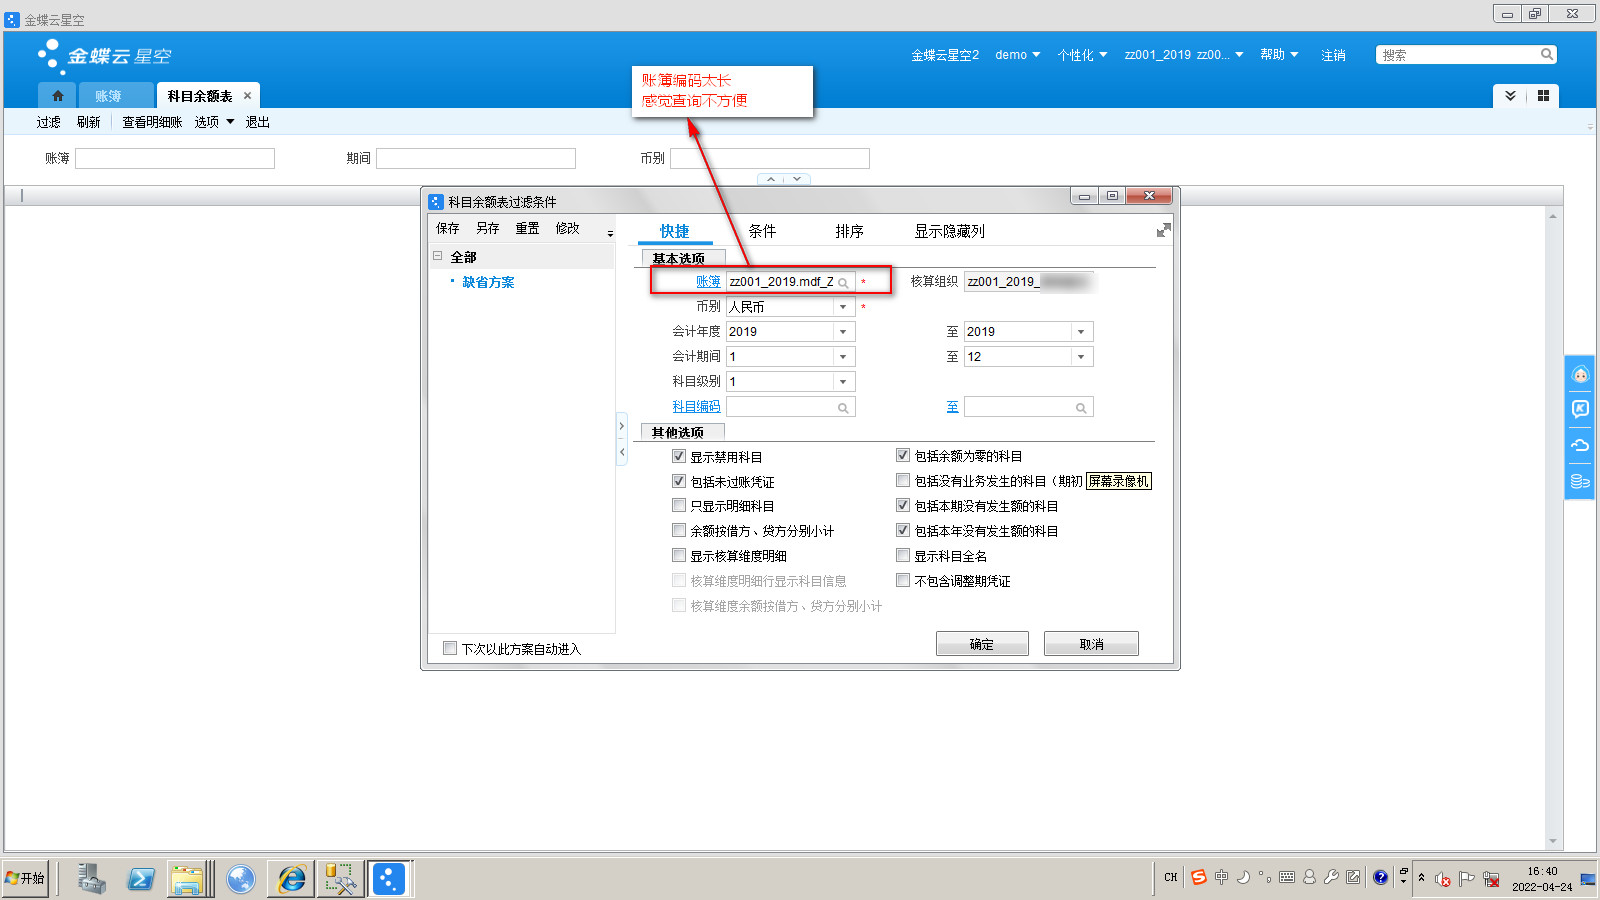Open the 币别 currency dropdown
The image size is (1600, 900).
tap(843, 307)
